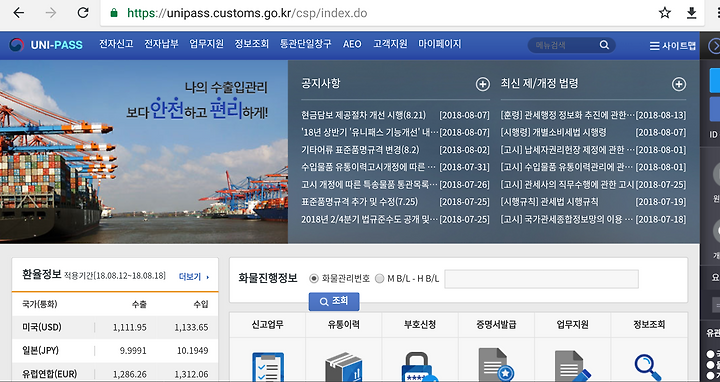This screenshot has width=720, height=382.
Task: Open notice 표준품명규격 추가 및 수정(7.25)
Action: coord(360,202)
